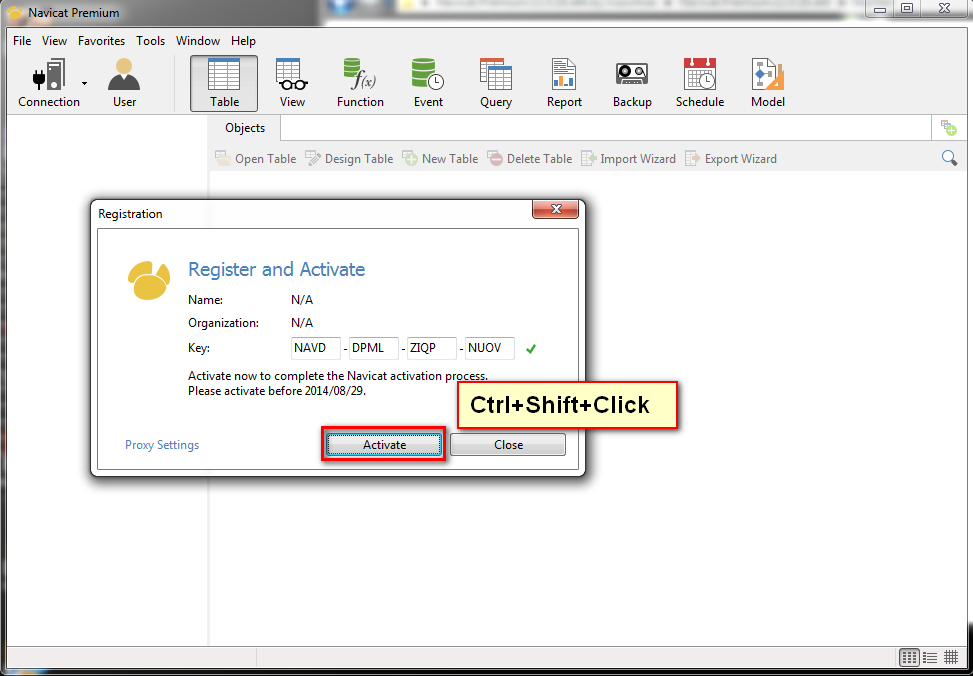Launch the Export Wizard
Image resolution: width=973 pixels, height=676 pixels.
click(730, 159)
